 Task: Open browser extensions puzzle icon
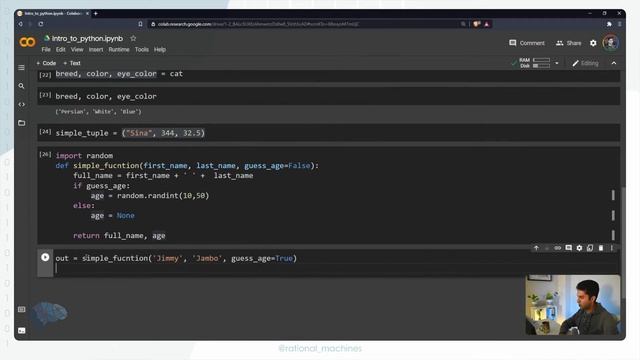click(x=609, y=24)
